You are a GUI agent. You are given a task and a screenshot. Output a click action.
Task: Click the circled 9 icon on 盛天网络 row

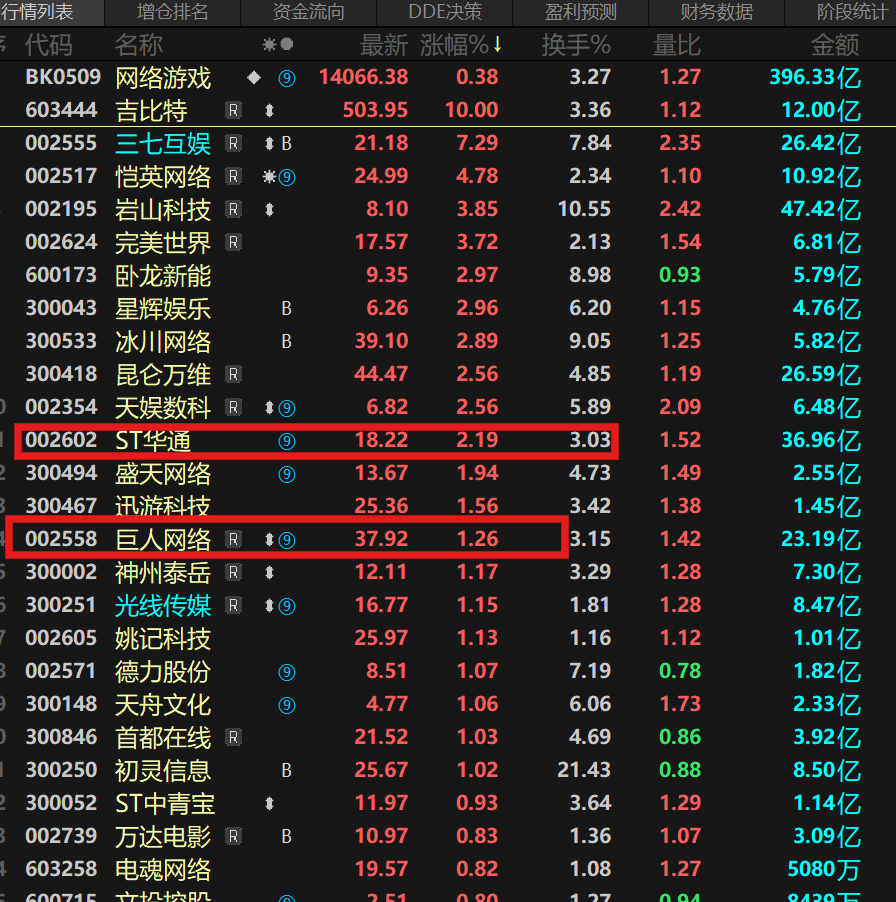pyautogui.click(x=286, y=474)
